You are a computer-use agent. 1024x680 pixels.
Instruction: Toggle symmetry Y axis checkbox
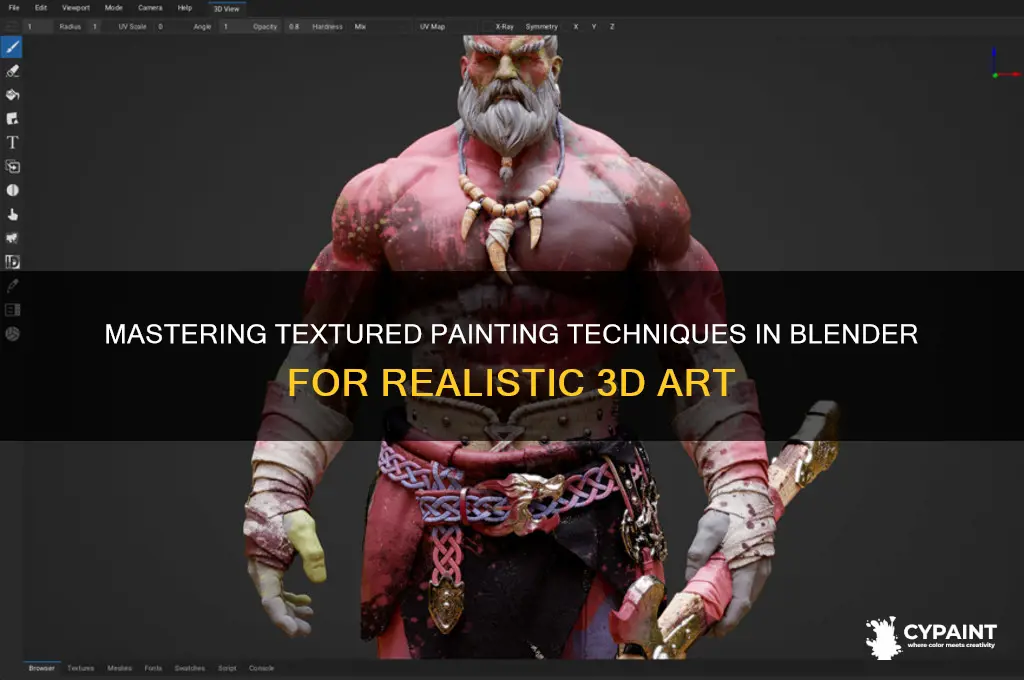(x=594, y=27)
